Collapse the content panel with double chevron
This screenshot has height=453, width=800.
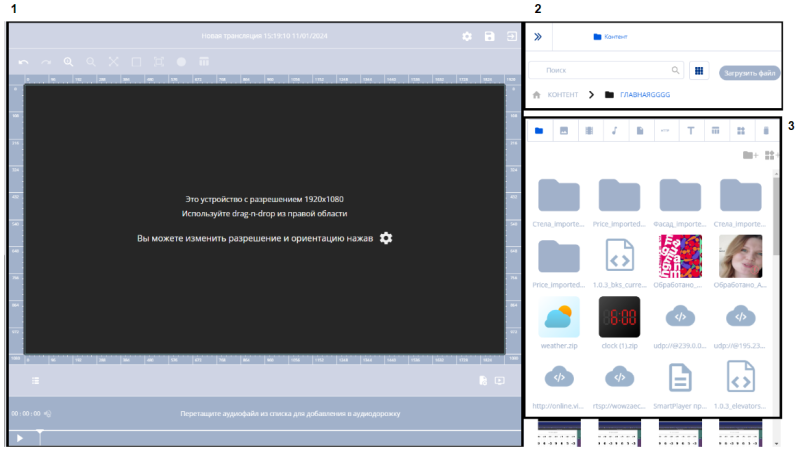(x=537, y=37)
